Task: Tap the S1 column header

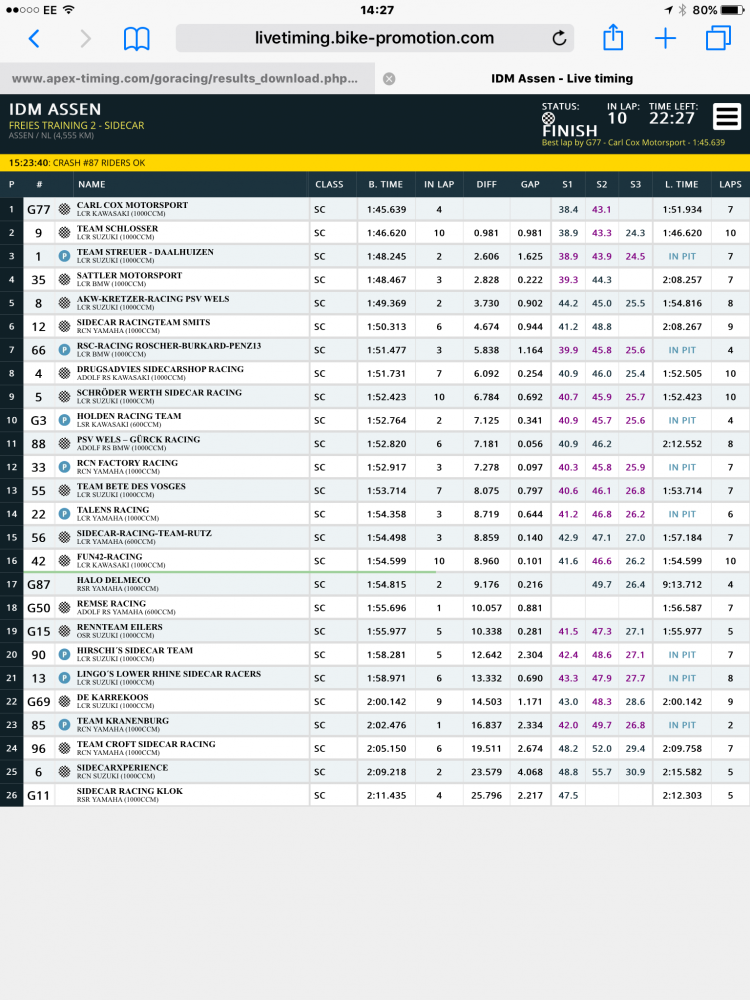Action: pos(567,184)
